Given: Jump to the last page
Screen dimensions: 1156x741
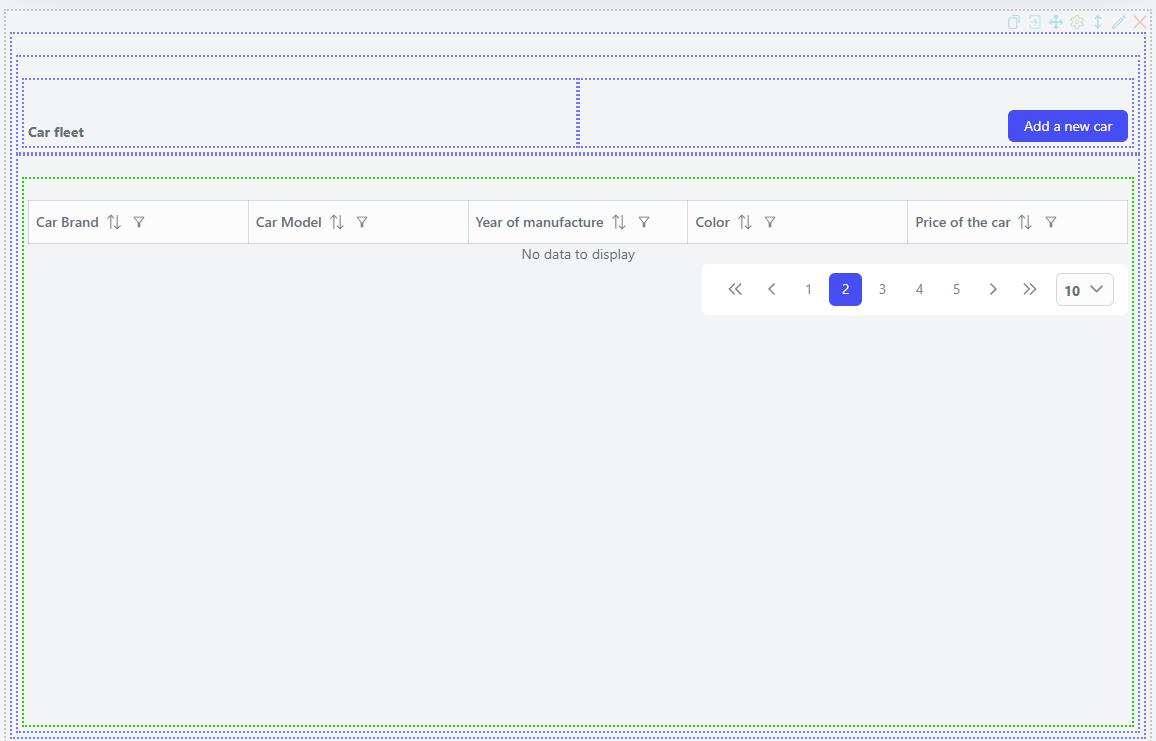Looking at the screenshot, I should tap(1030, 290).
